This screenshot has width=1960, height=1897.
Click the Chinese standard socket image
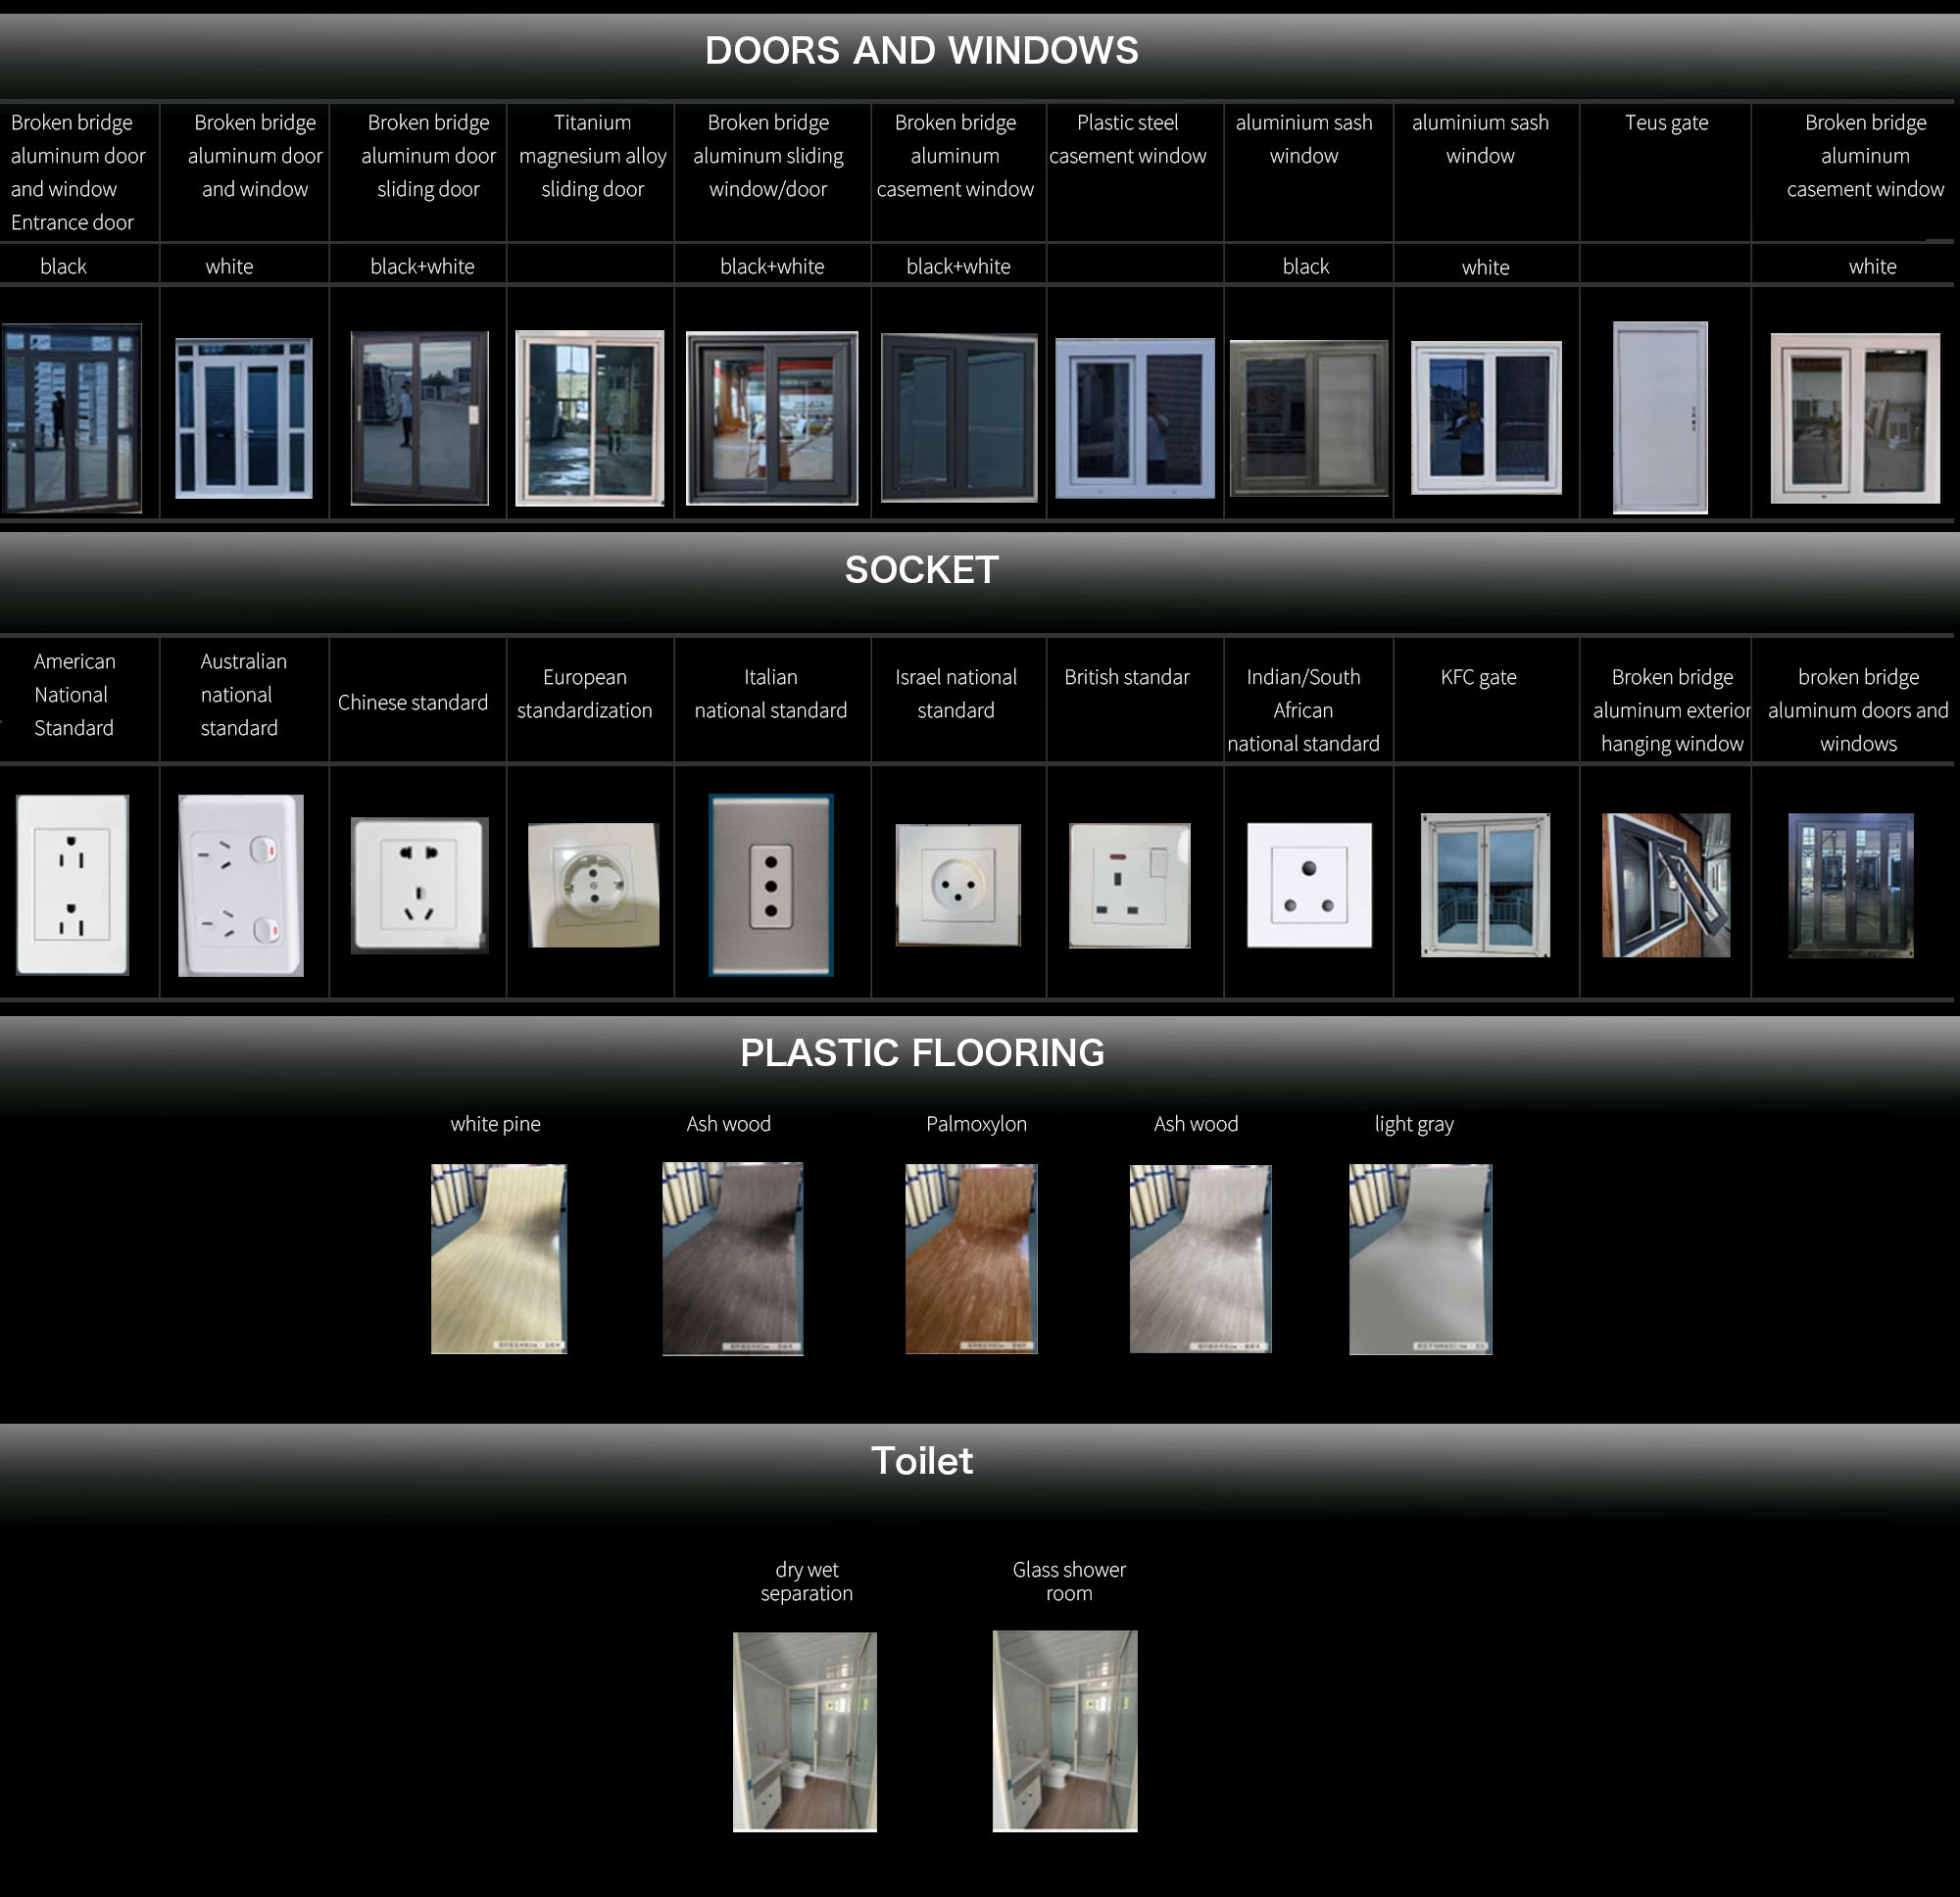pyautogui.click(x=419, y=885)
